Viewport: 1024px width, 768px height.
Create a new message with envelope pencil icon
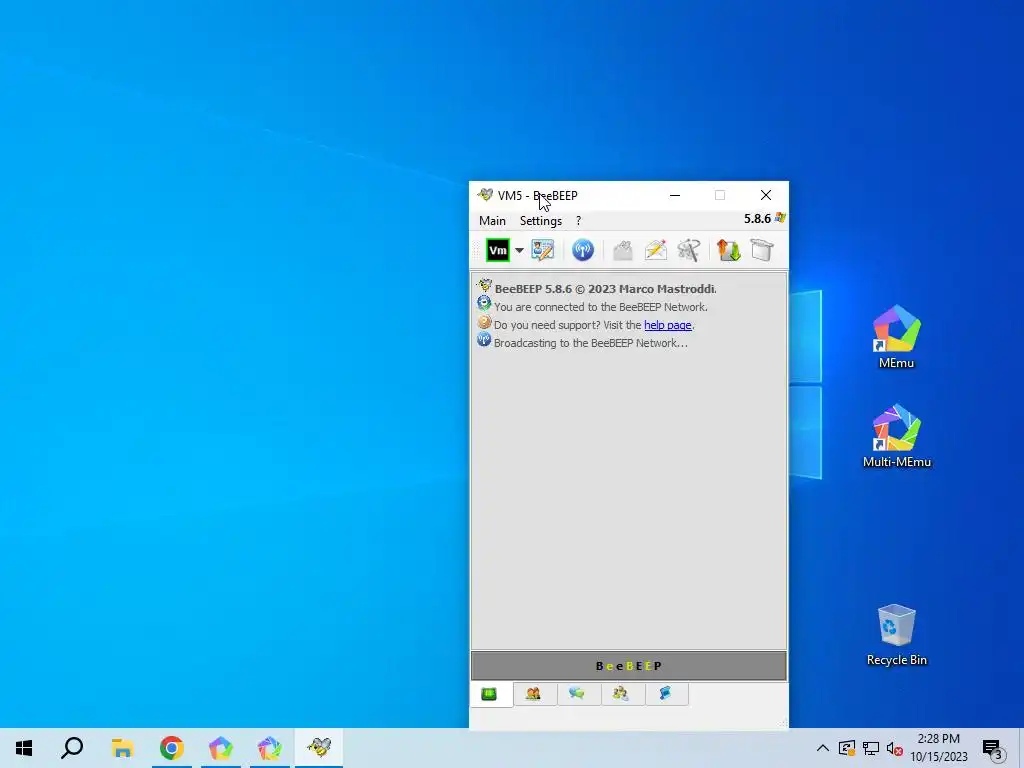656,250
